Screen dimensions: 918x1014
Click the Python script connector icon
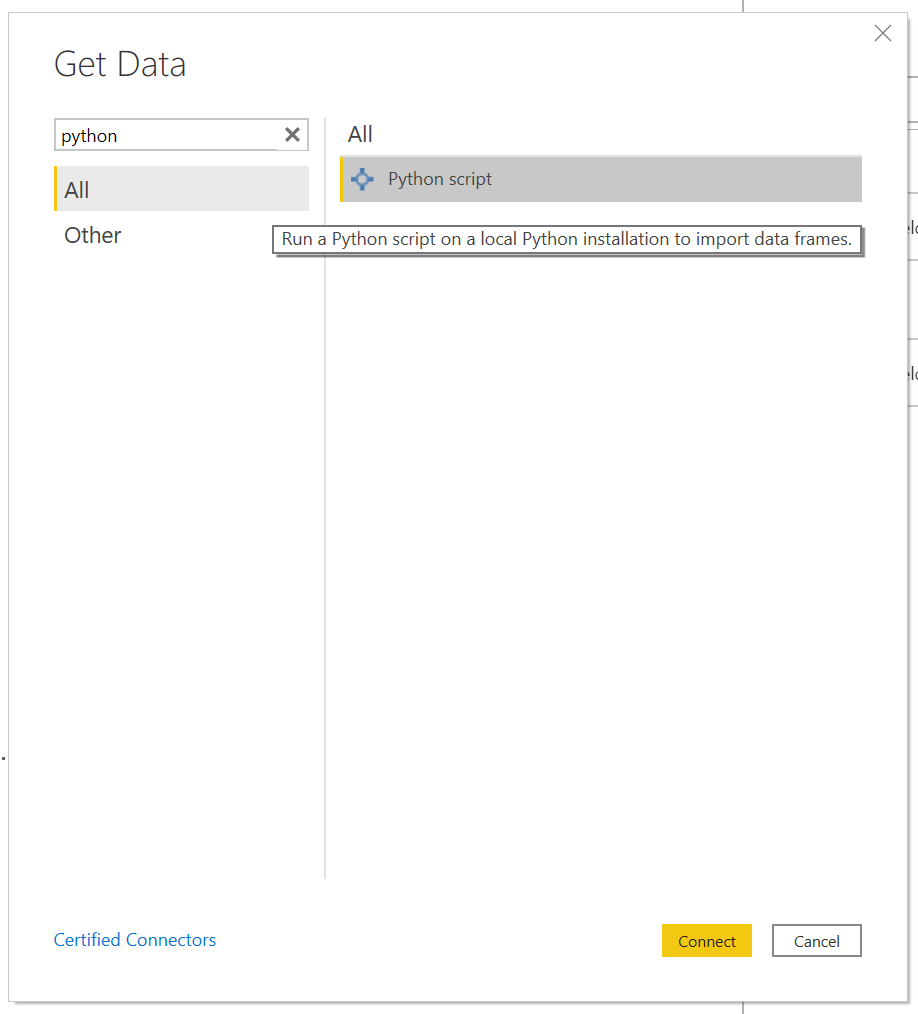[x=362, y=180]
